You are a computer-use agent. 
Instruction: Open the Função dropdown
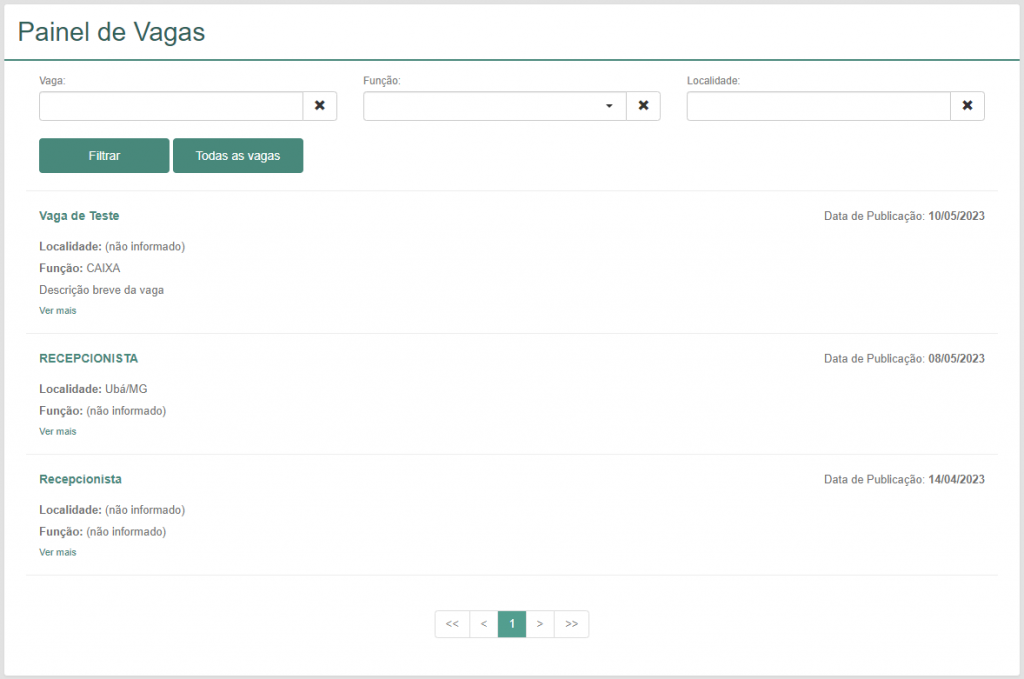(x=495, y=106)
